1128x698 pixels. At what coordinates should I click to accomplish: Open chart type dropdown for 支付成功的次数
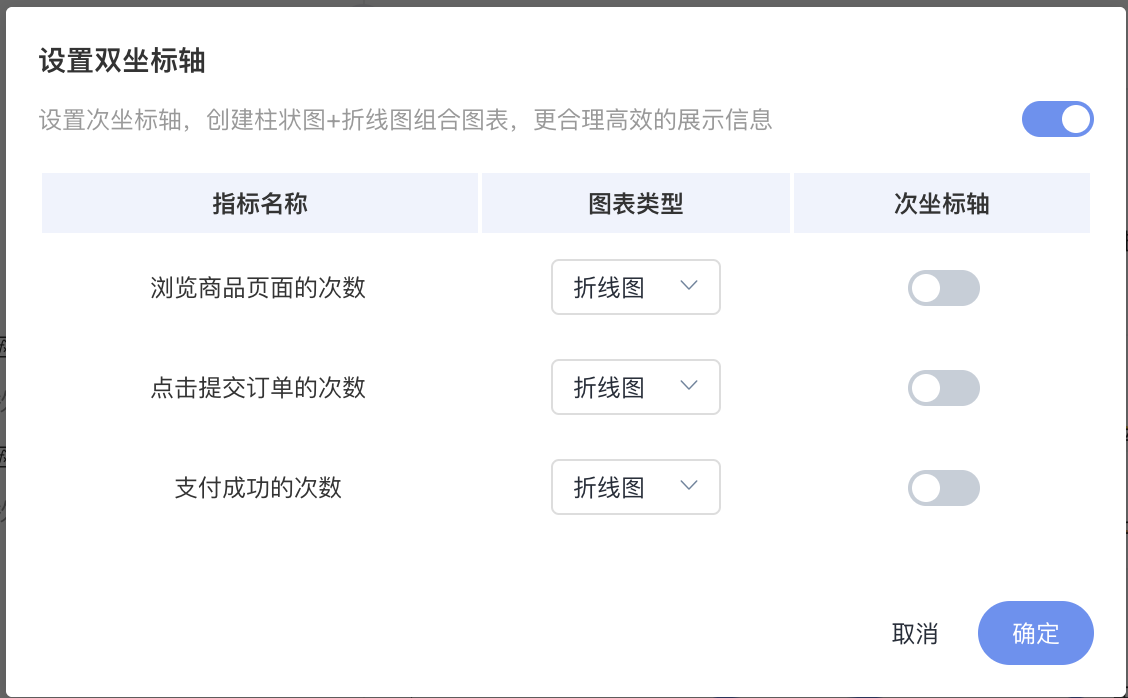coord(636,487)
